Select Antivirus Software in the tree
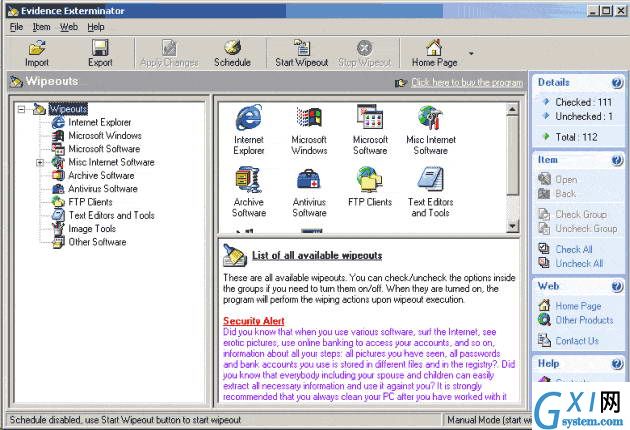Screen dimensions: 630x430 click(x=103, y=188)
